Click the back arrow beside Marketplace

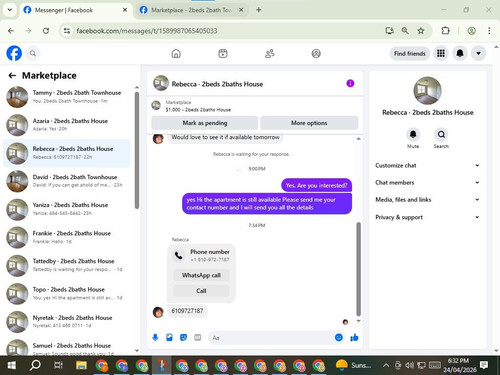(x=12, y=76)
